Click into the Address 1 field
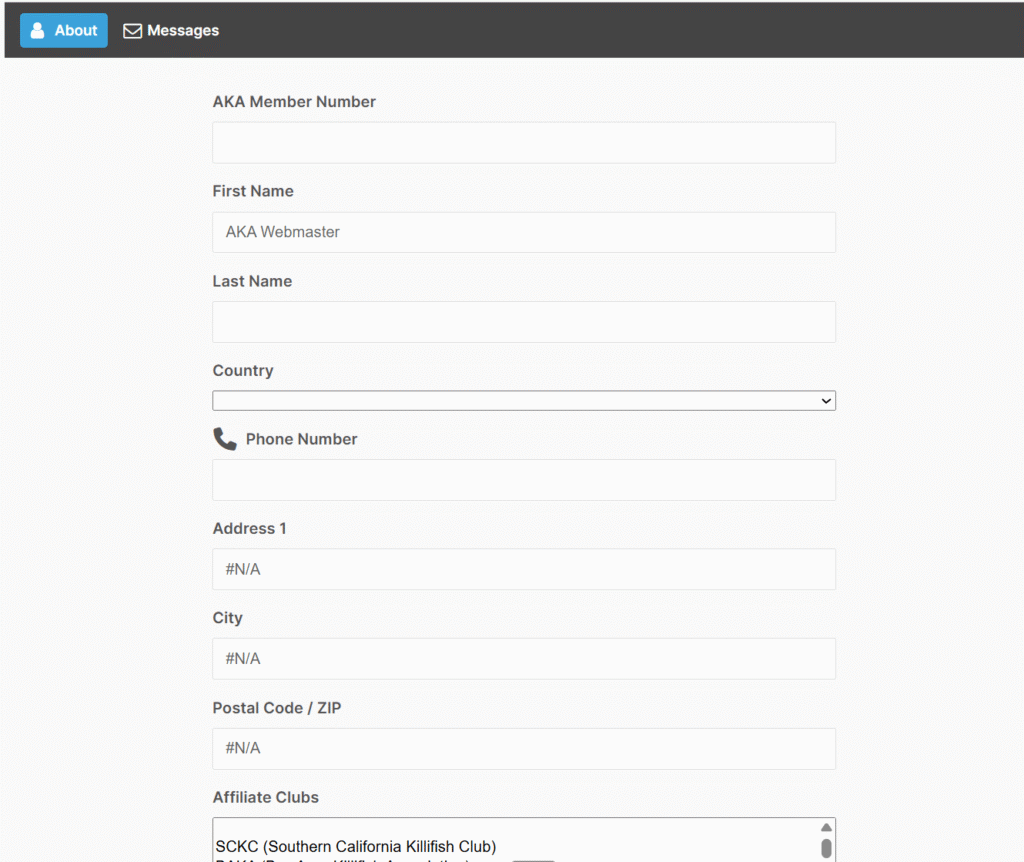Image resolution: width=1024 pixels, height=862 pixels. 523,569
